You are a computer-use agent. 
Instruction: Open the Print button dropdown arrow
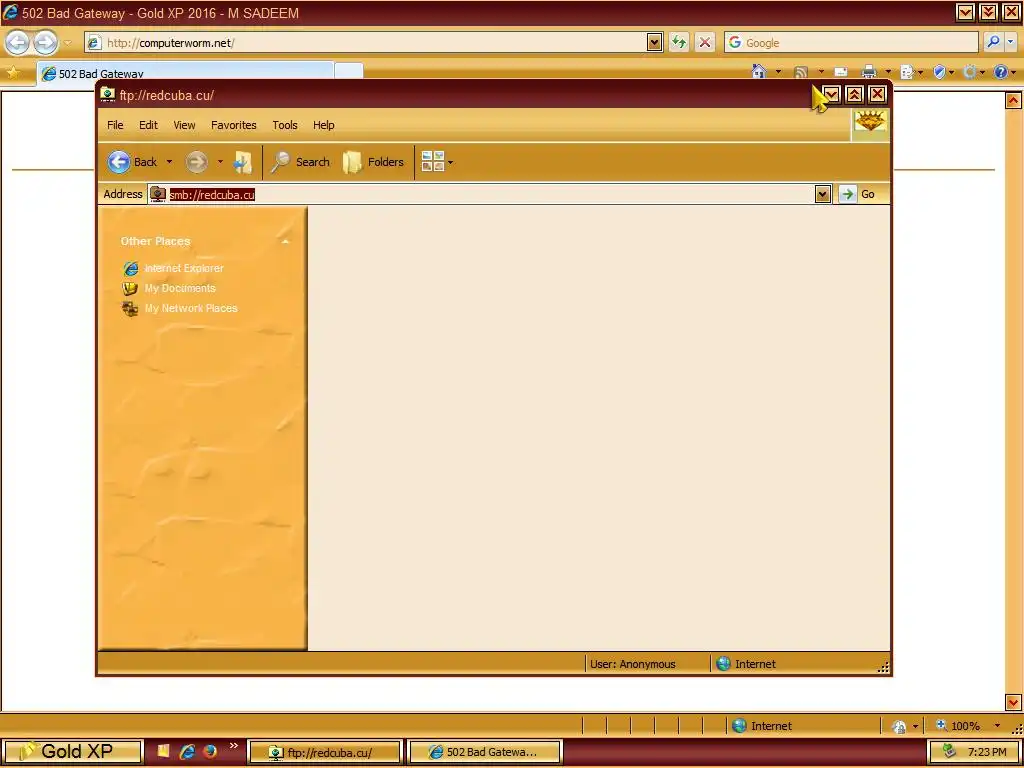click(x=888, y=72)
